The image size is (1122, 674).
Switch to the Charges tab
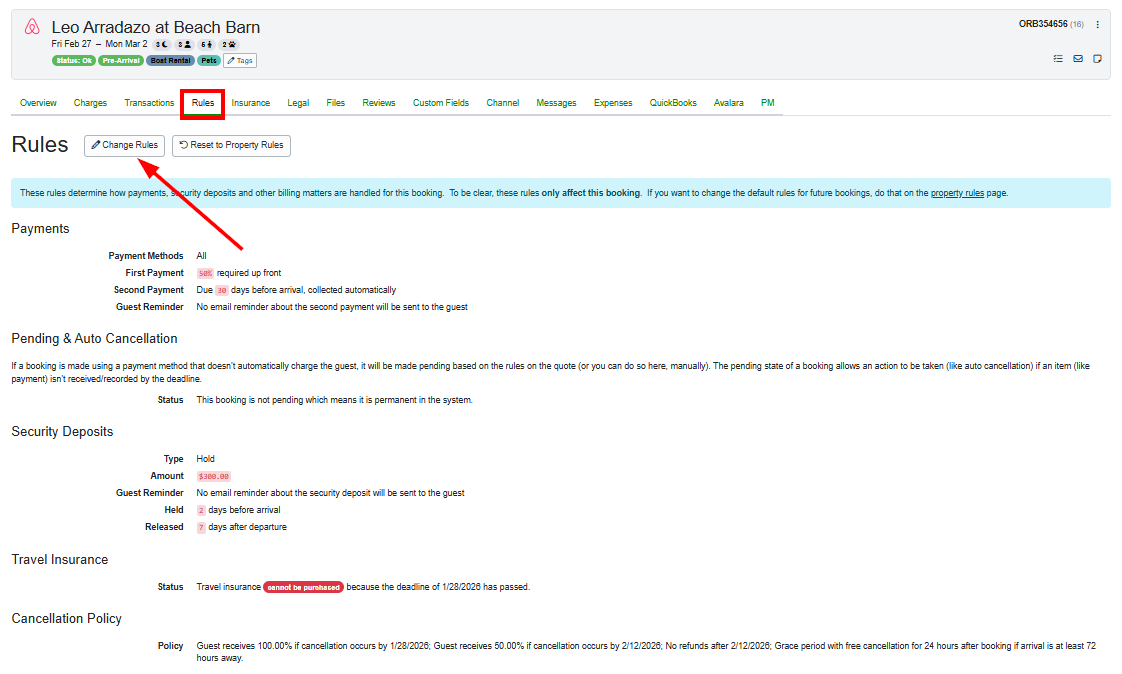[90, 102]
